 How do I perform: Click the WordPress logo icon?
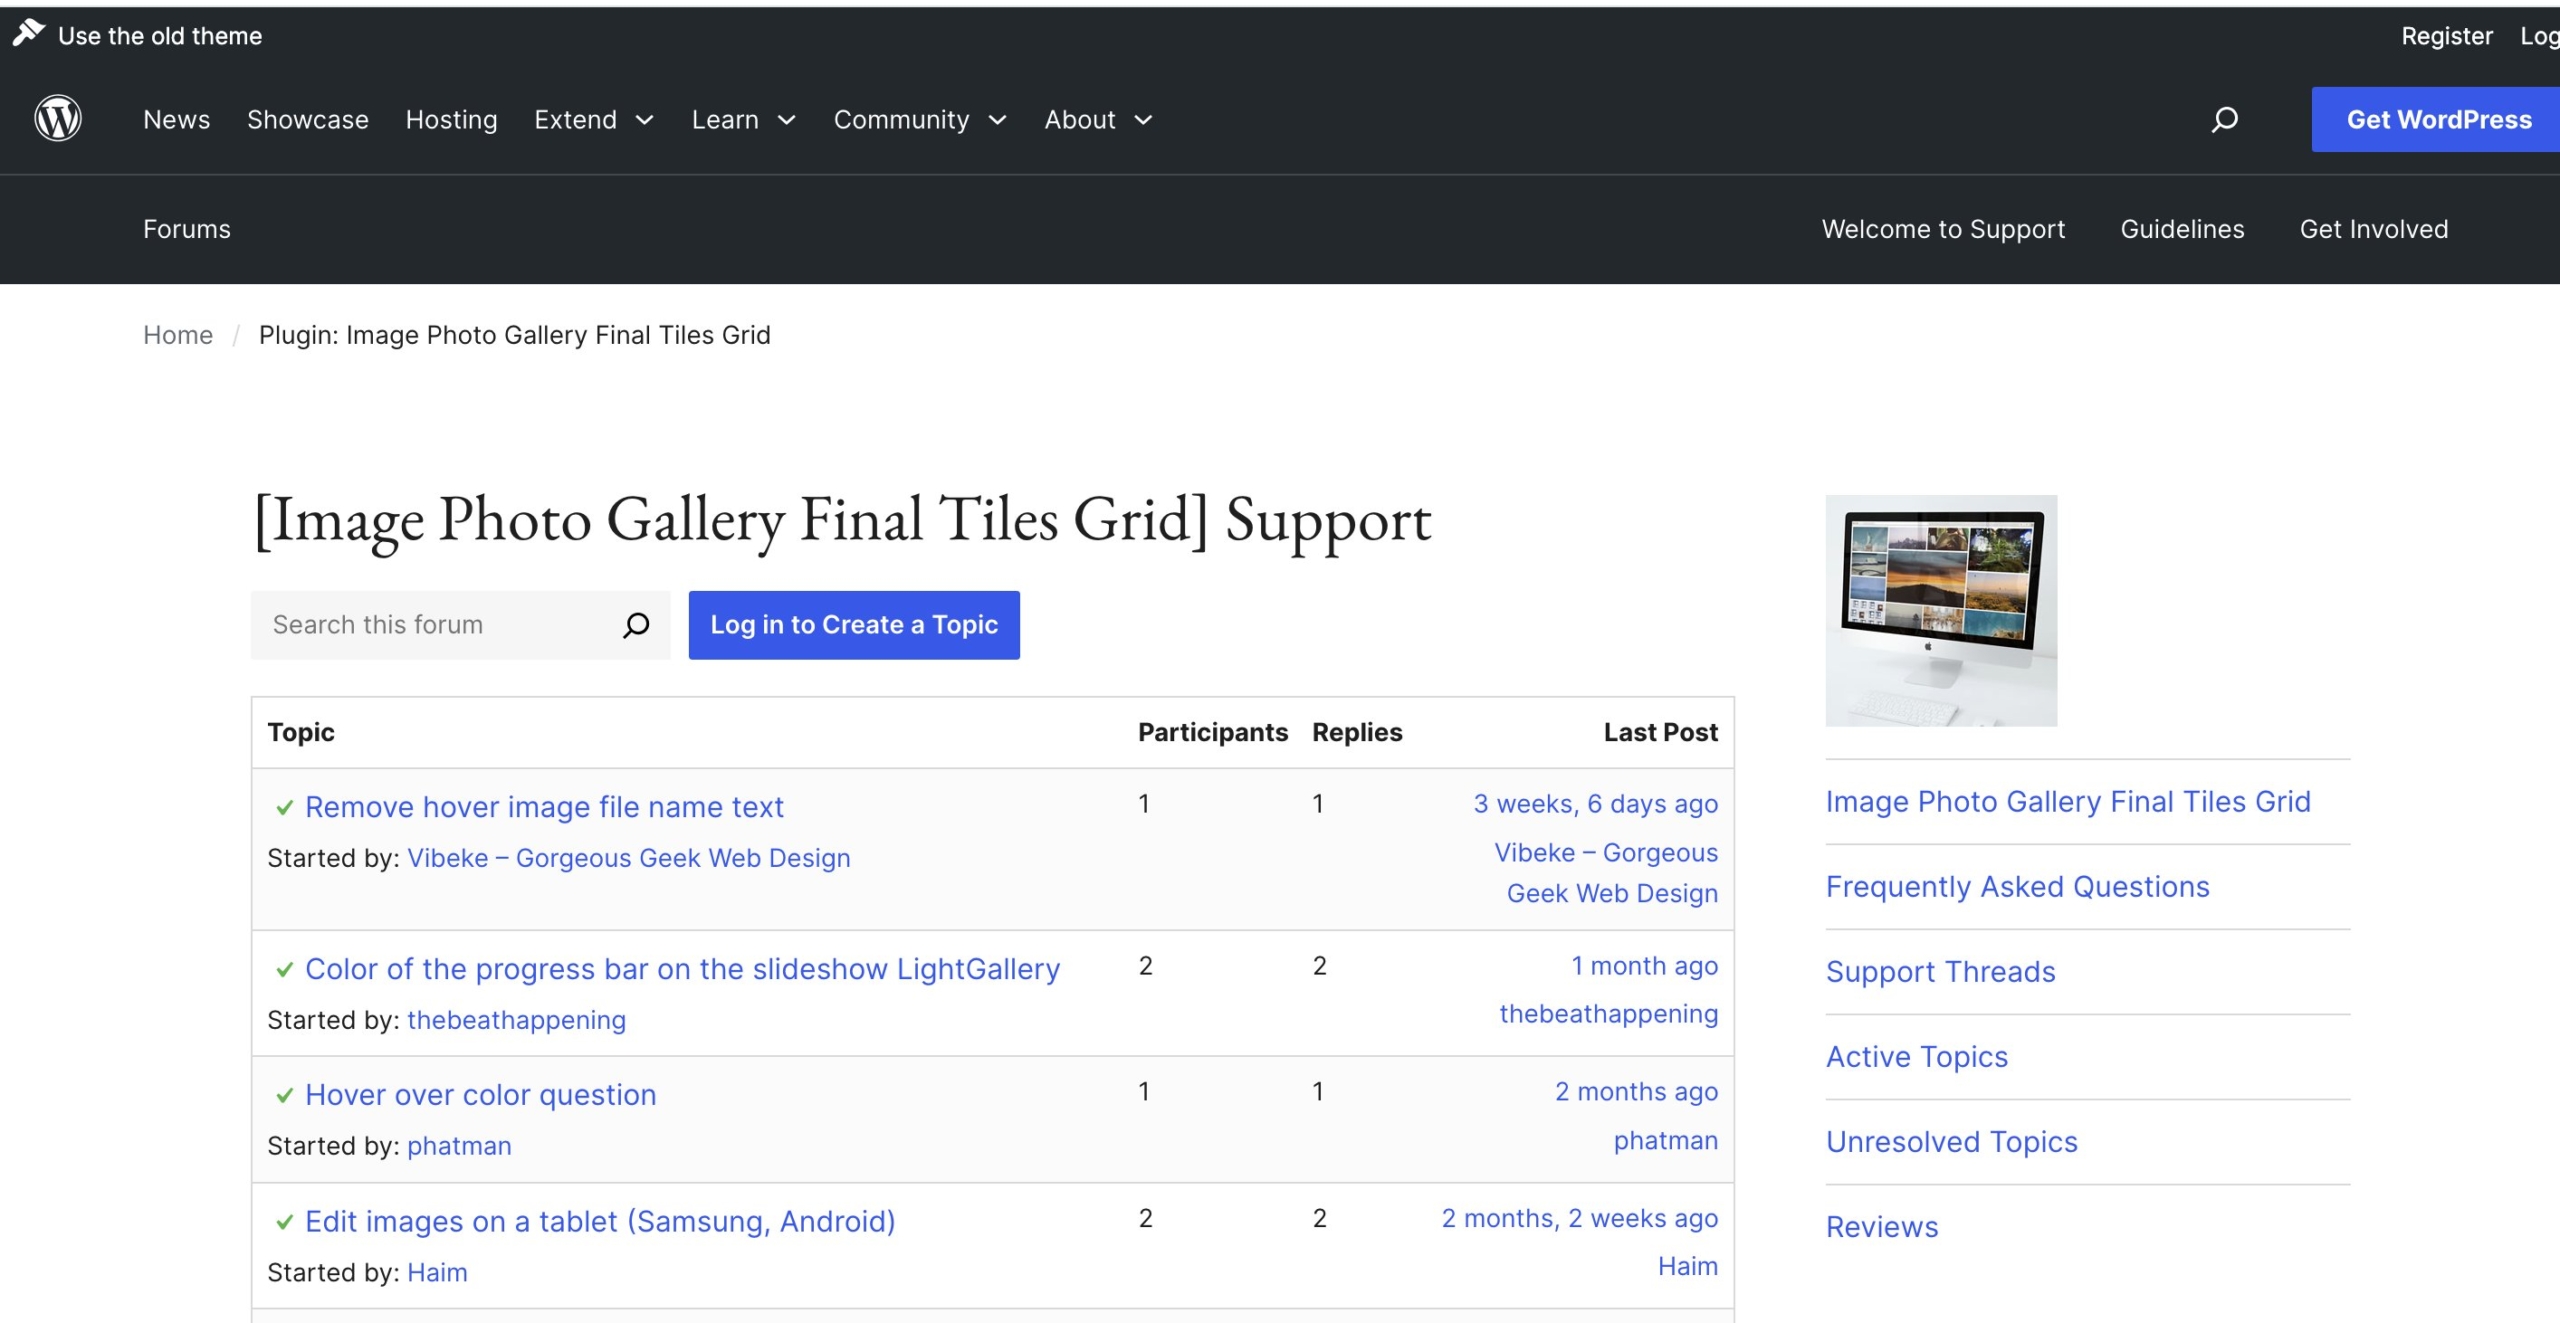coord(58,119)
